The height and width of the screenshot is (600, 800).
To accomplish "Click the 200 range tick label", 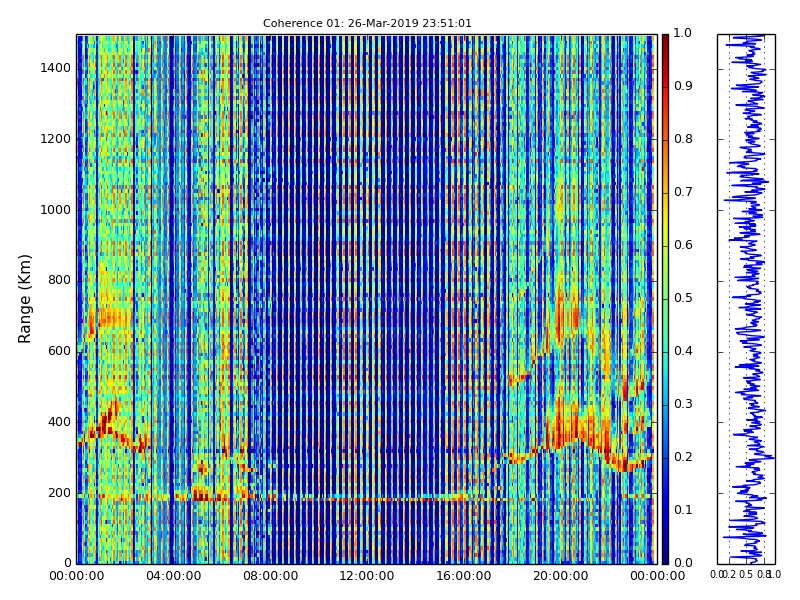I will [59, 493].
